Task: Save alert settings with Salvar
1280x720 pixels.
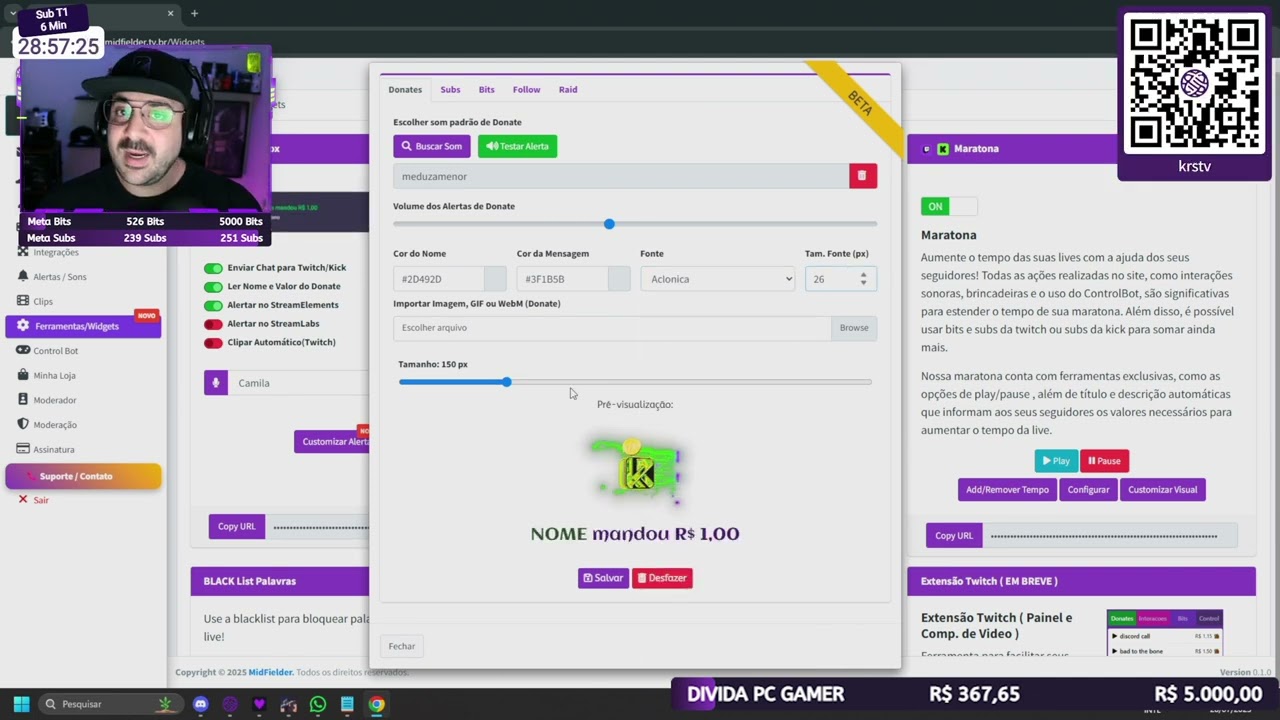Action: [603, 578]
